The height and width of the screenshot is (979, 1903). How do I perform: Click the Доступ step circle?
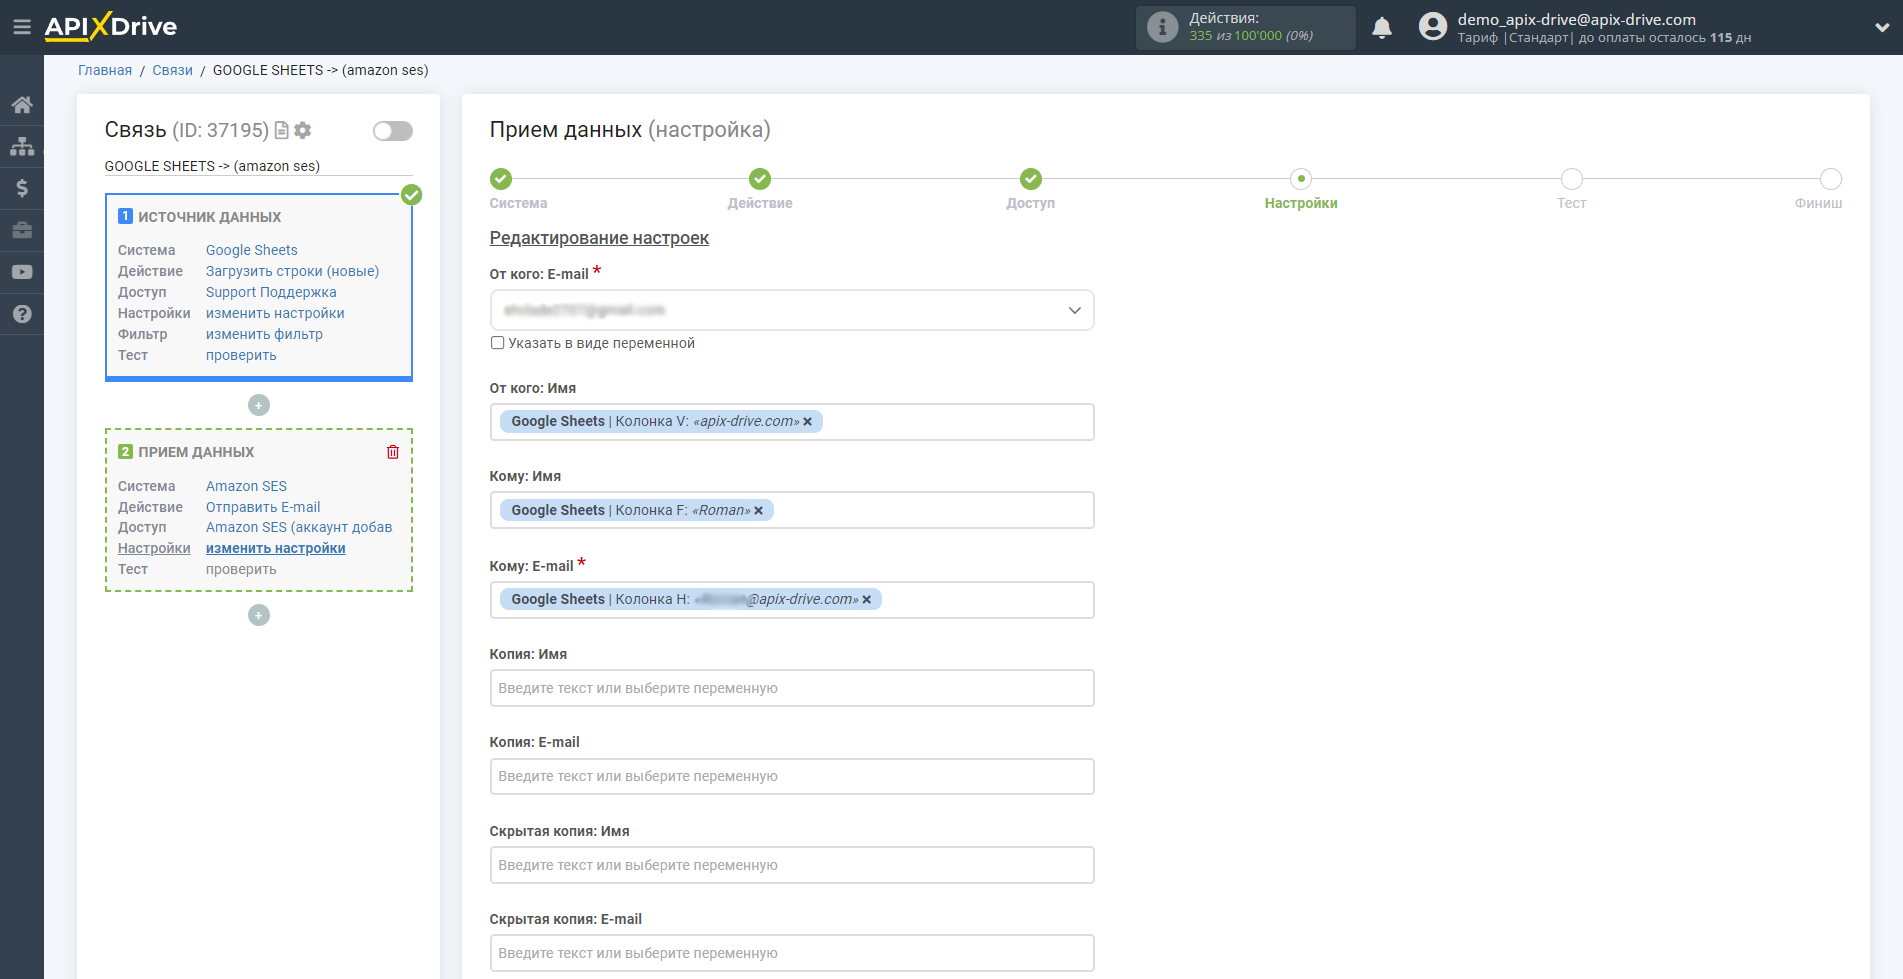1031,179
